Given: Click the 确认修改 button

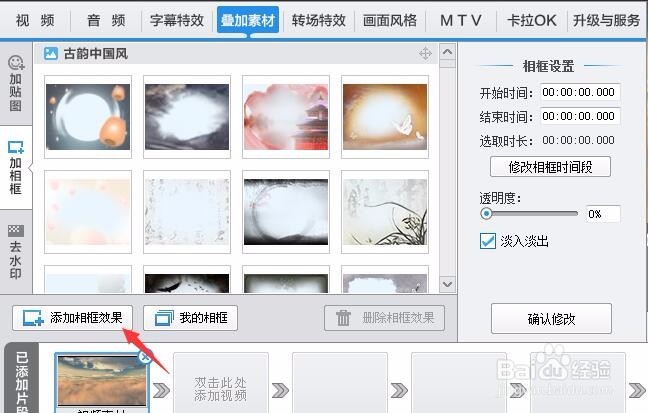Looking at the screenshot, I should pos(551,318).
